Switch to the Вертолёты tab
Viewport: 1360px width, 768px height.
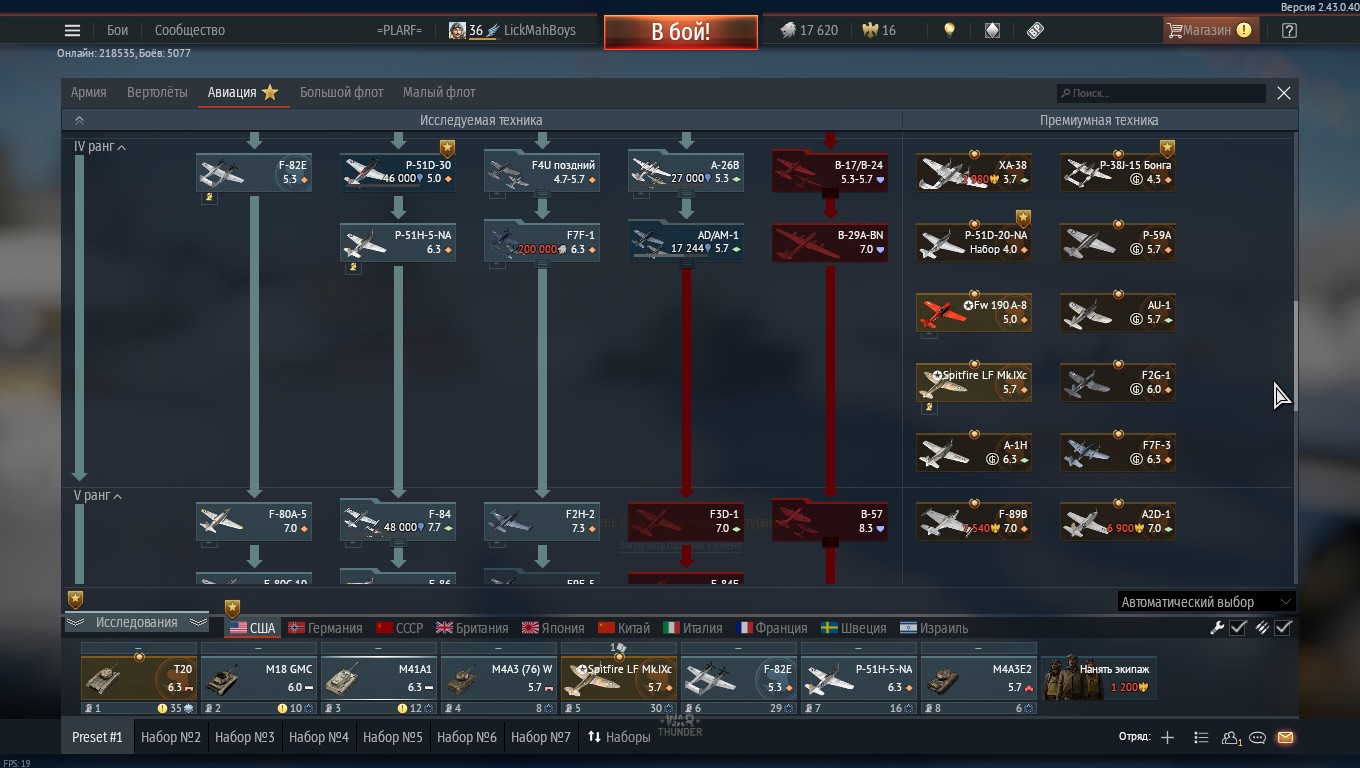pyautogui.click(x=157, y=92)
